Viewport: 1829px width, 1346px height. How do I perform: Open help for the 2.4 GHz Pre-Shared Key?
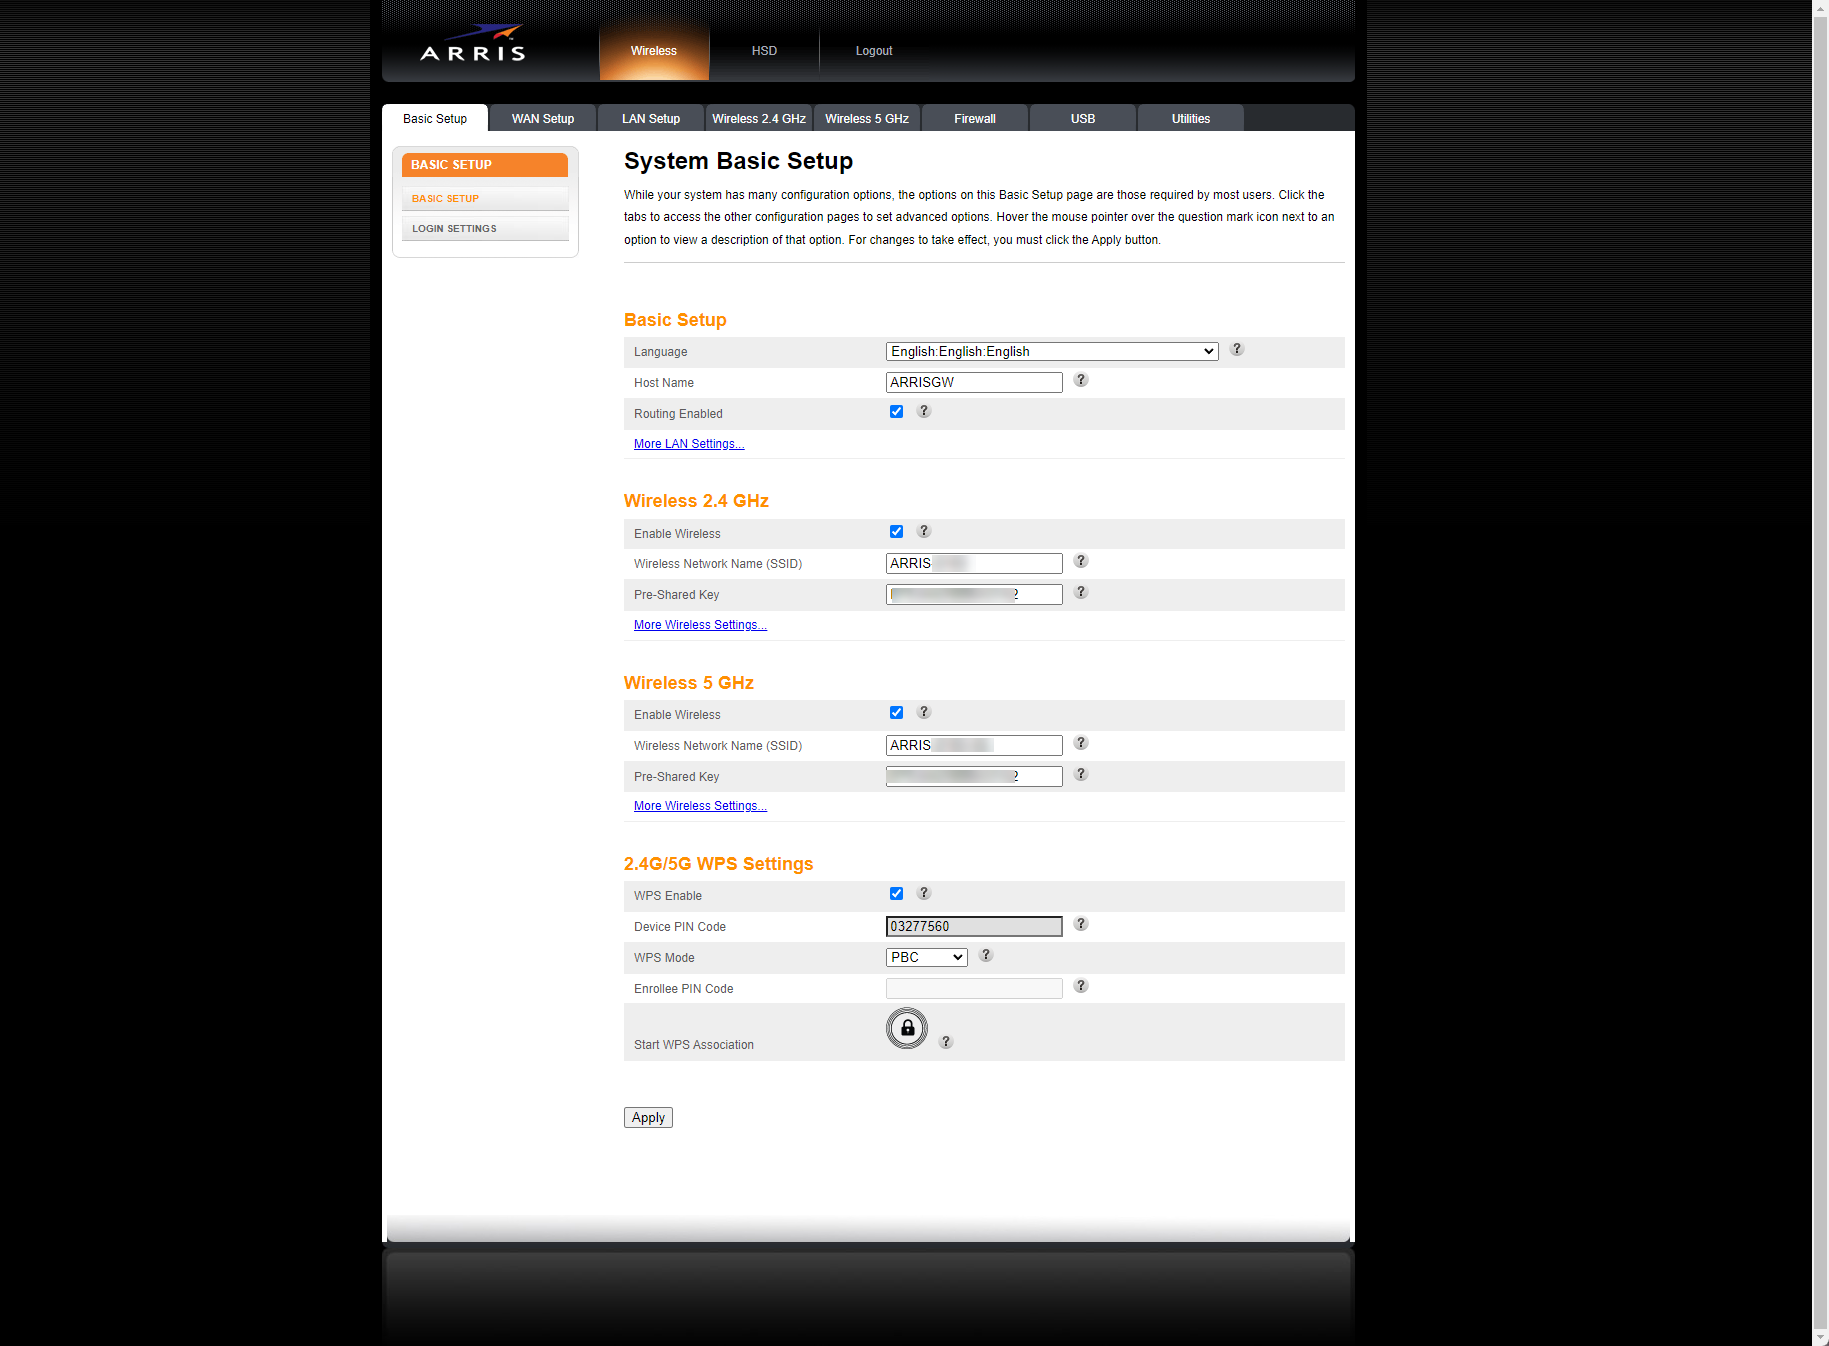point(1080,592)
